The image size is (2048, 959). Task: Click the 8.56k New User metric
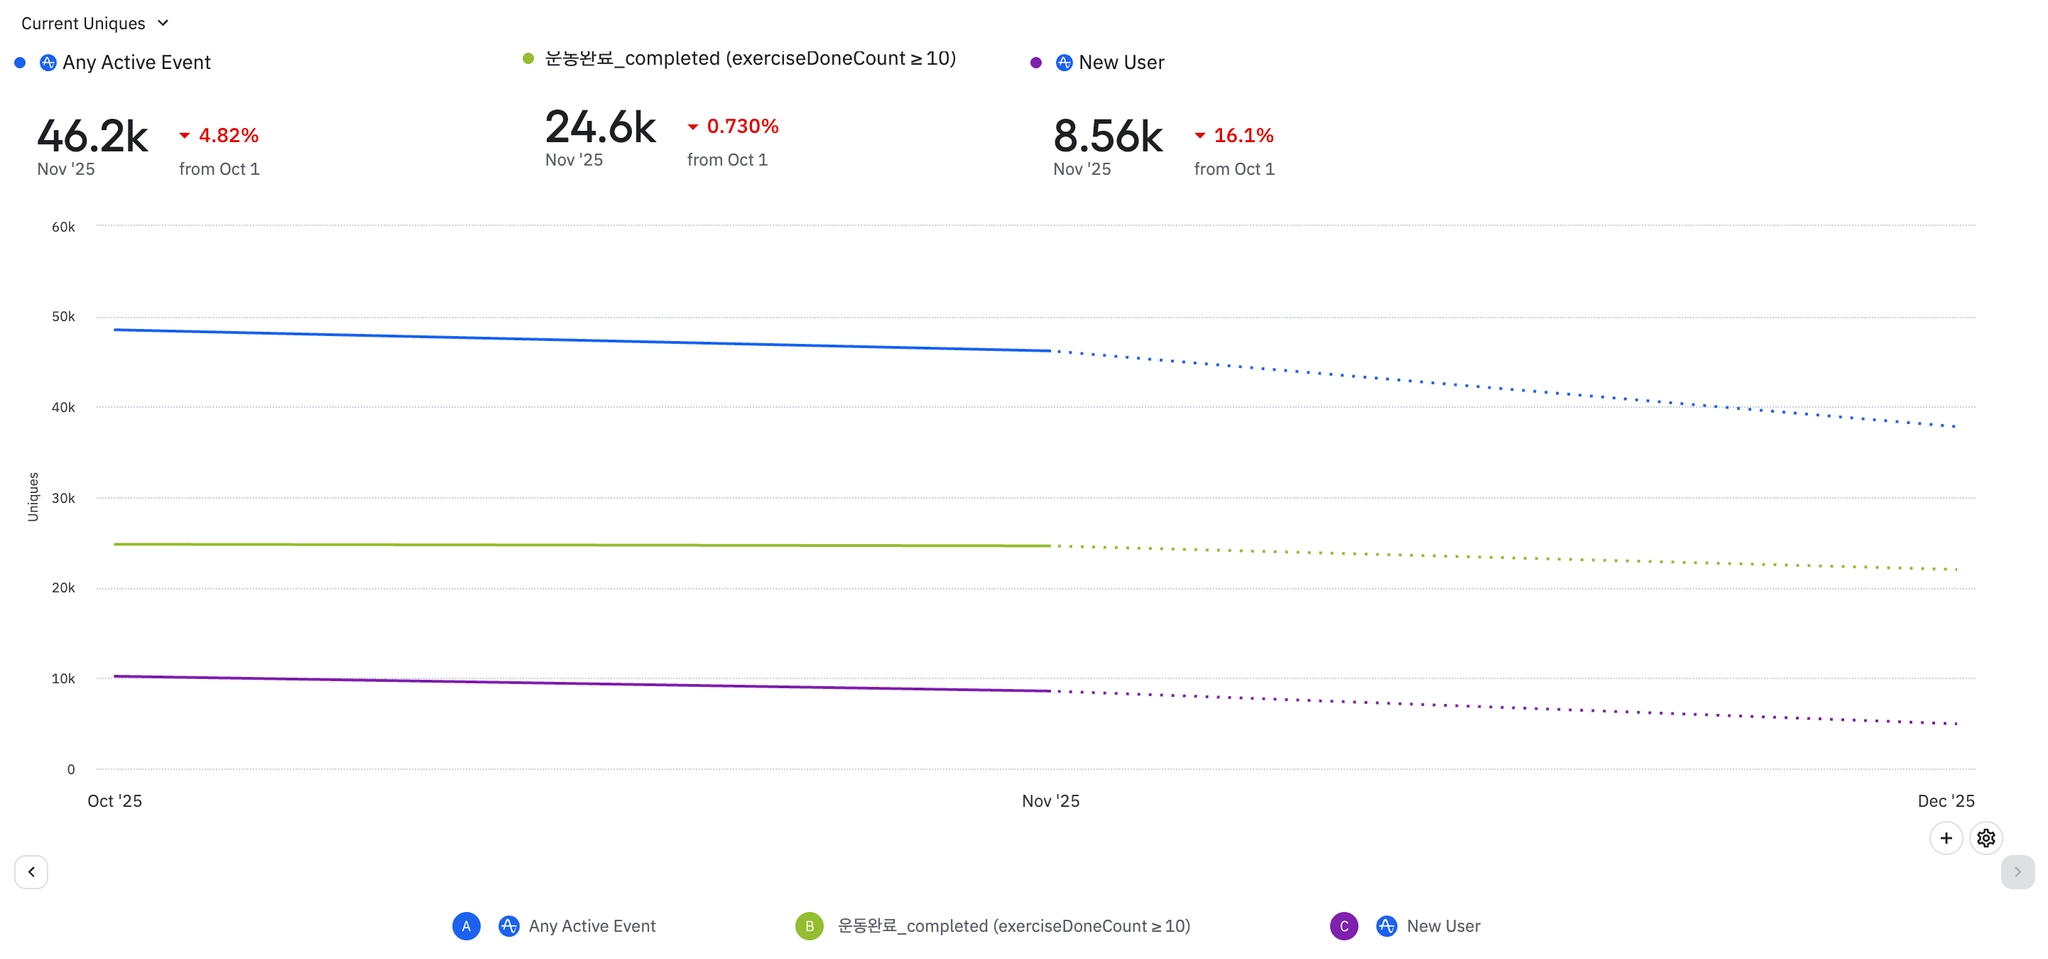coord(1107,137)
